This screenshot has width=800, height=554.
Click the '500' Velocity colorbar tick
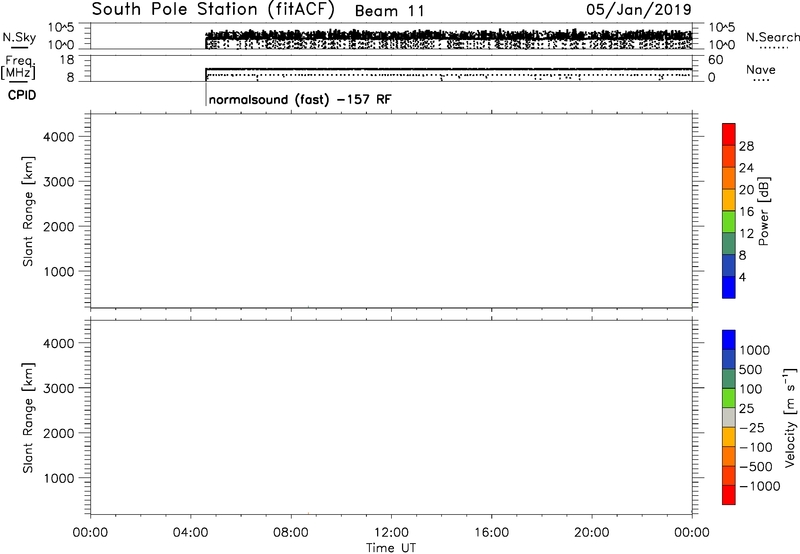750,370
